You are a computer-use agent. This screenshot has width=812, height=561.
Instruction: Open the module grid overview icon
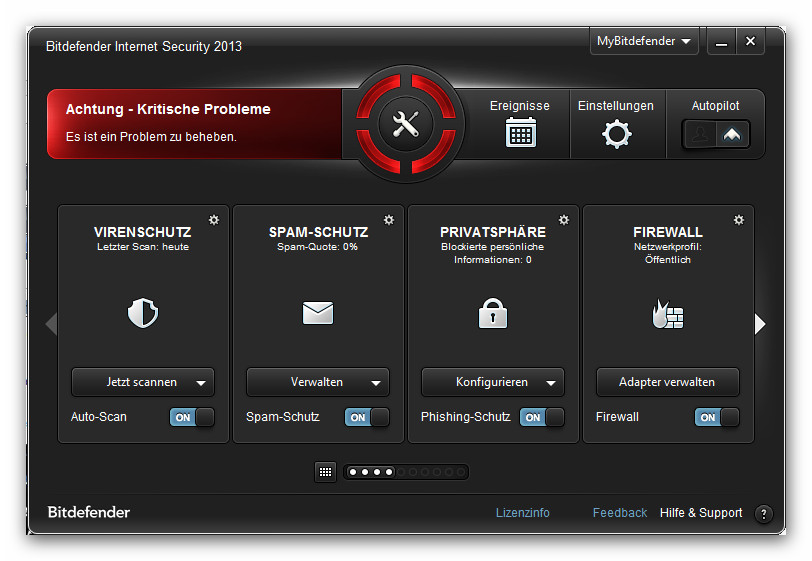click(325, 472)
